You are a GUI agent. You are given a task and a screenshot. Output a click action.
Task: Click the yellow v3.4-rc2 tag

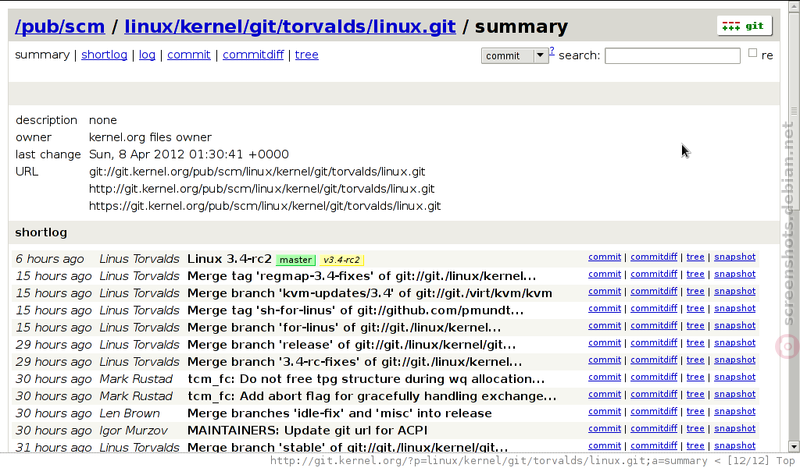tap(341, 260)
